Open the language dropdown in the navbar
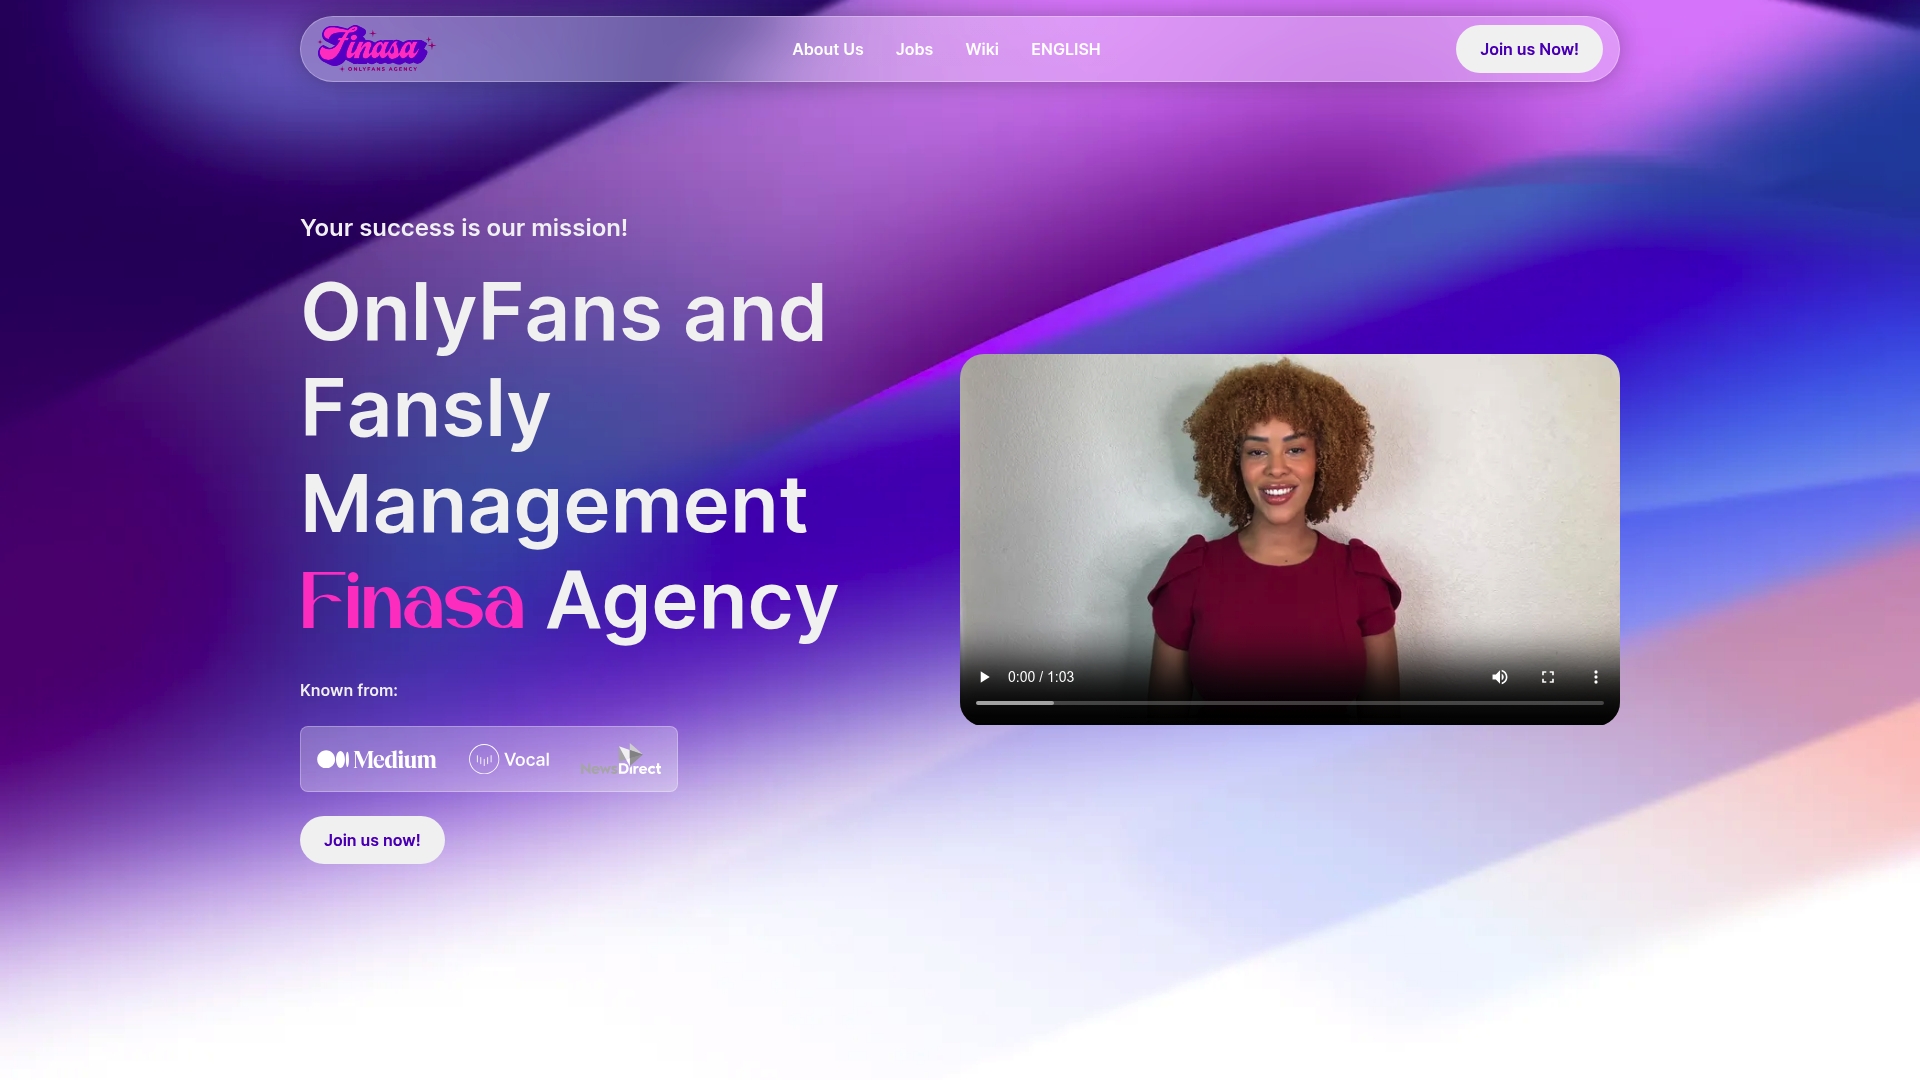The width and height of the screenshot is (1920, 1080). point(1065,49)
